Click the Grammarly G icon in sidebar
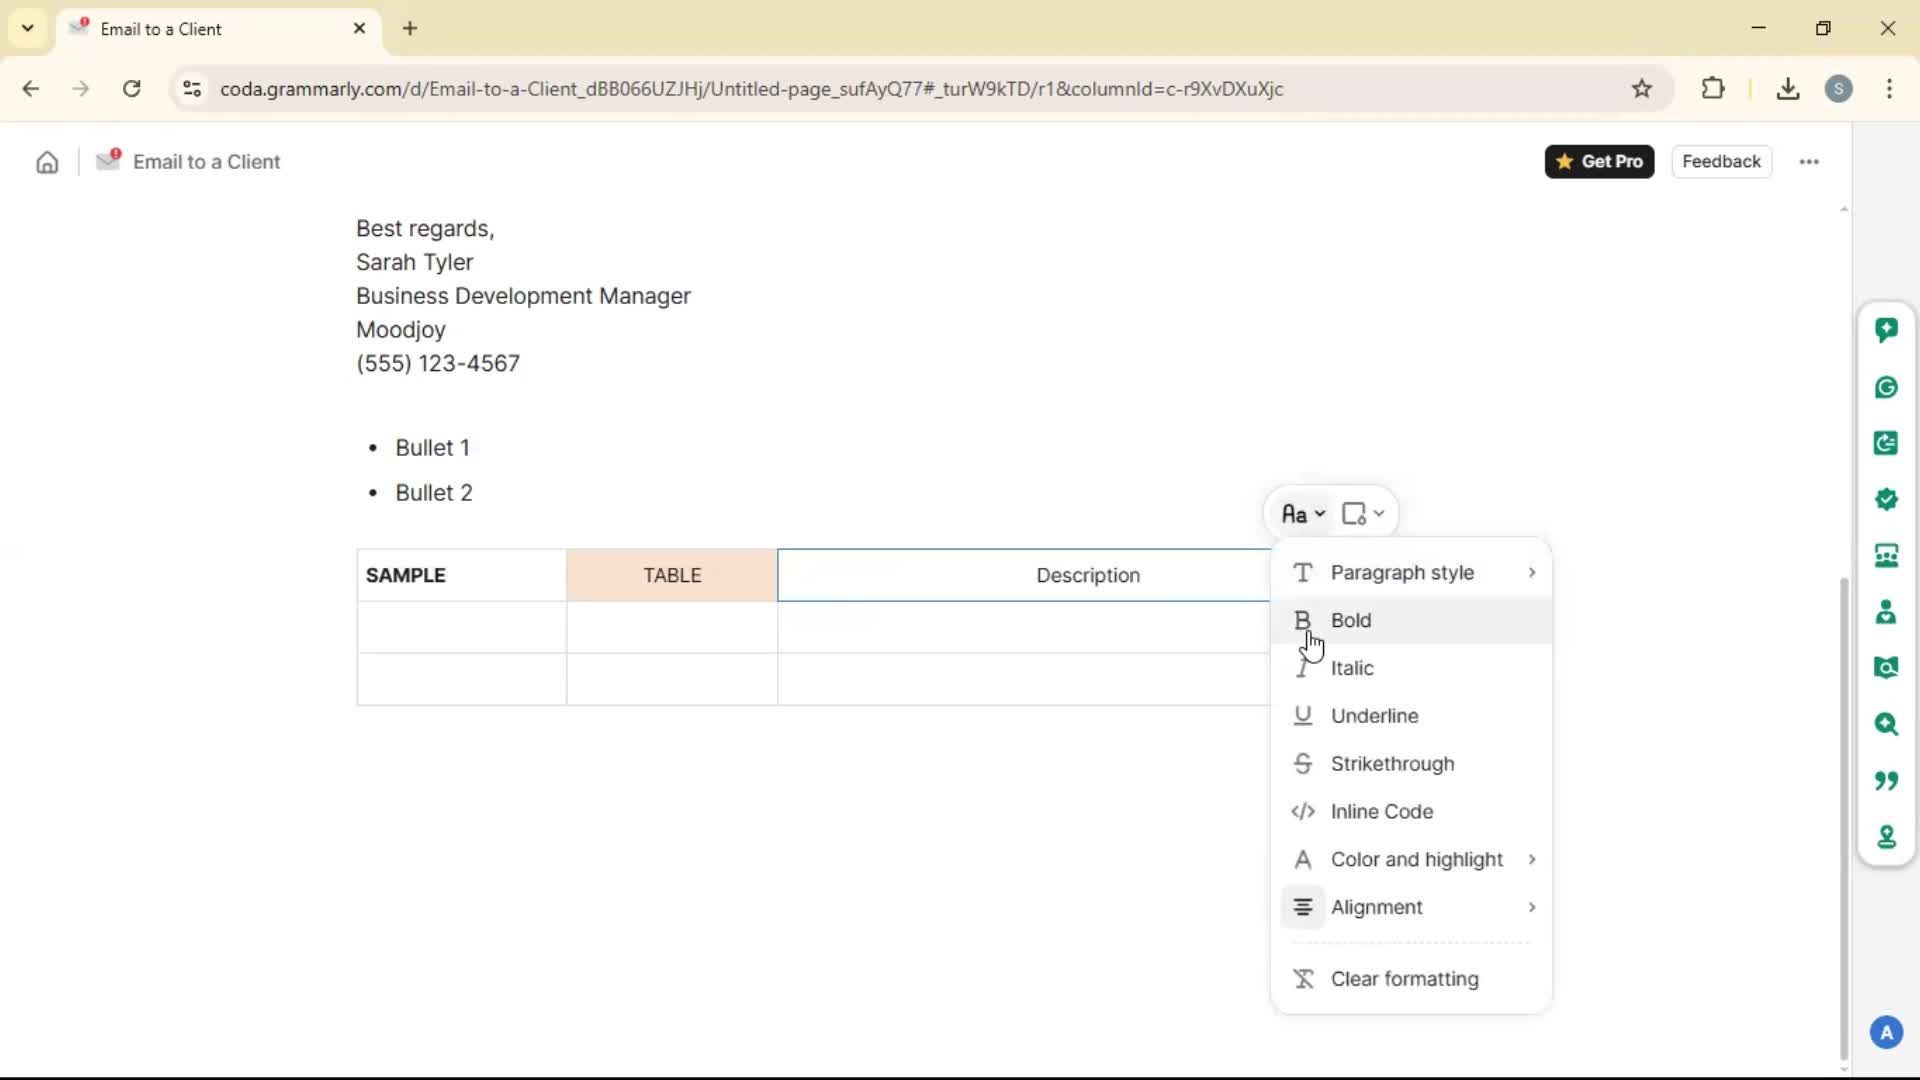Image resolution: width=1920 pixels, height=1080 pixels. [x=1886, y=387]
